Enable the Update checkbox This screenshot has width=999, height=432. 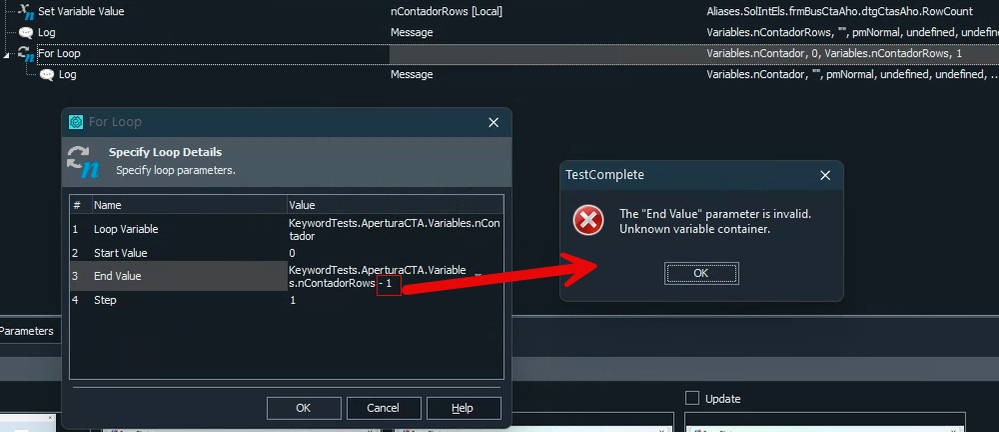pos(692,398)
